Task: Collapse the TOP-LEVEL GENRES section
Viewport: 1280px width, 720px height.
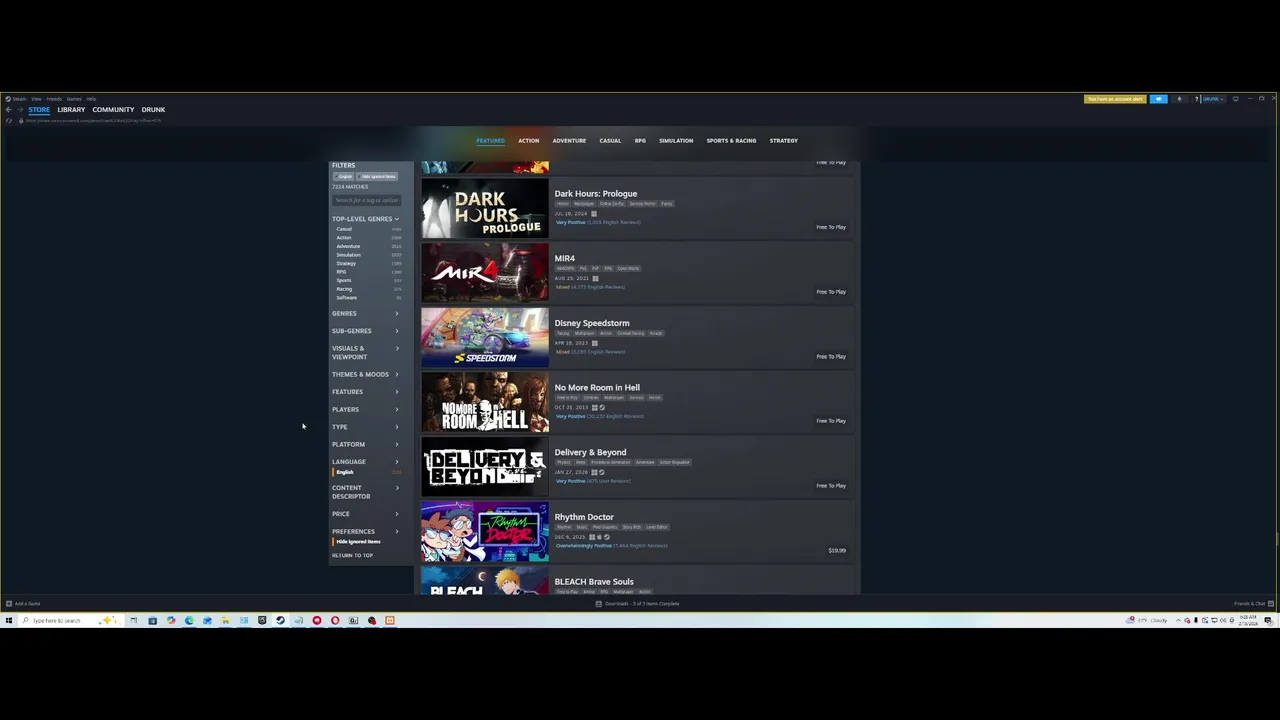Action: [365, 219]
